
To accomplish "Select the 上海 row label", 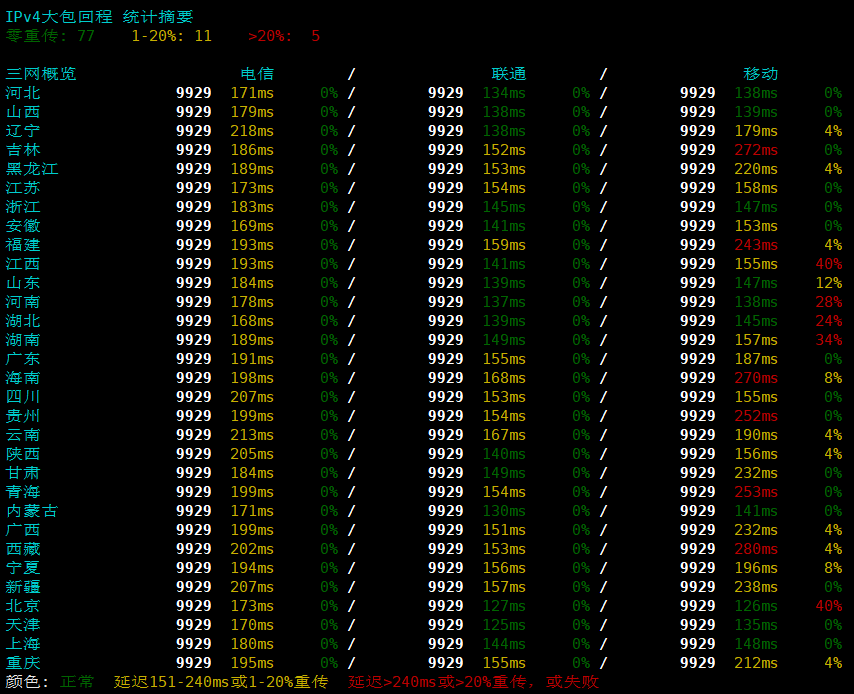I will [x=23, y=644].
